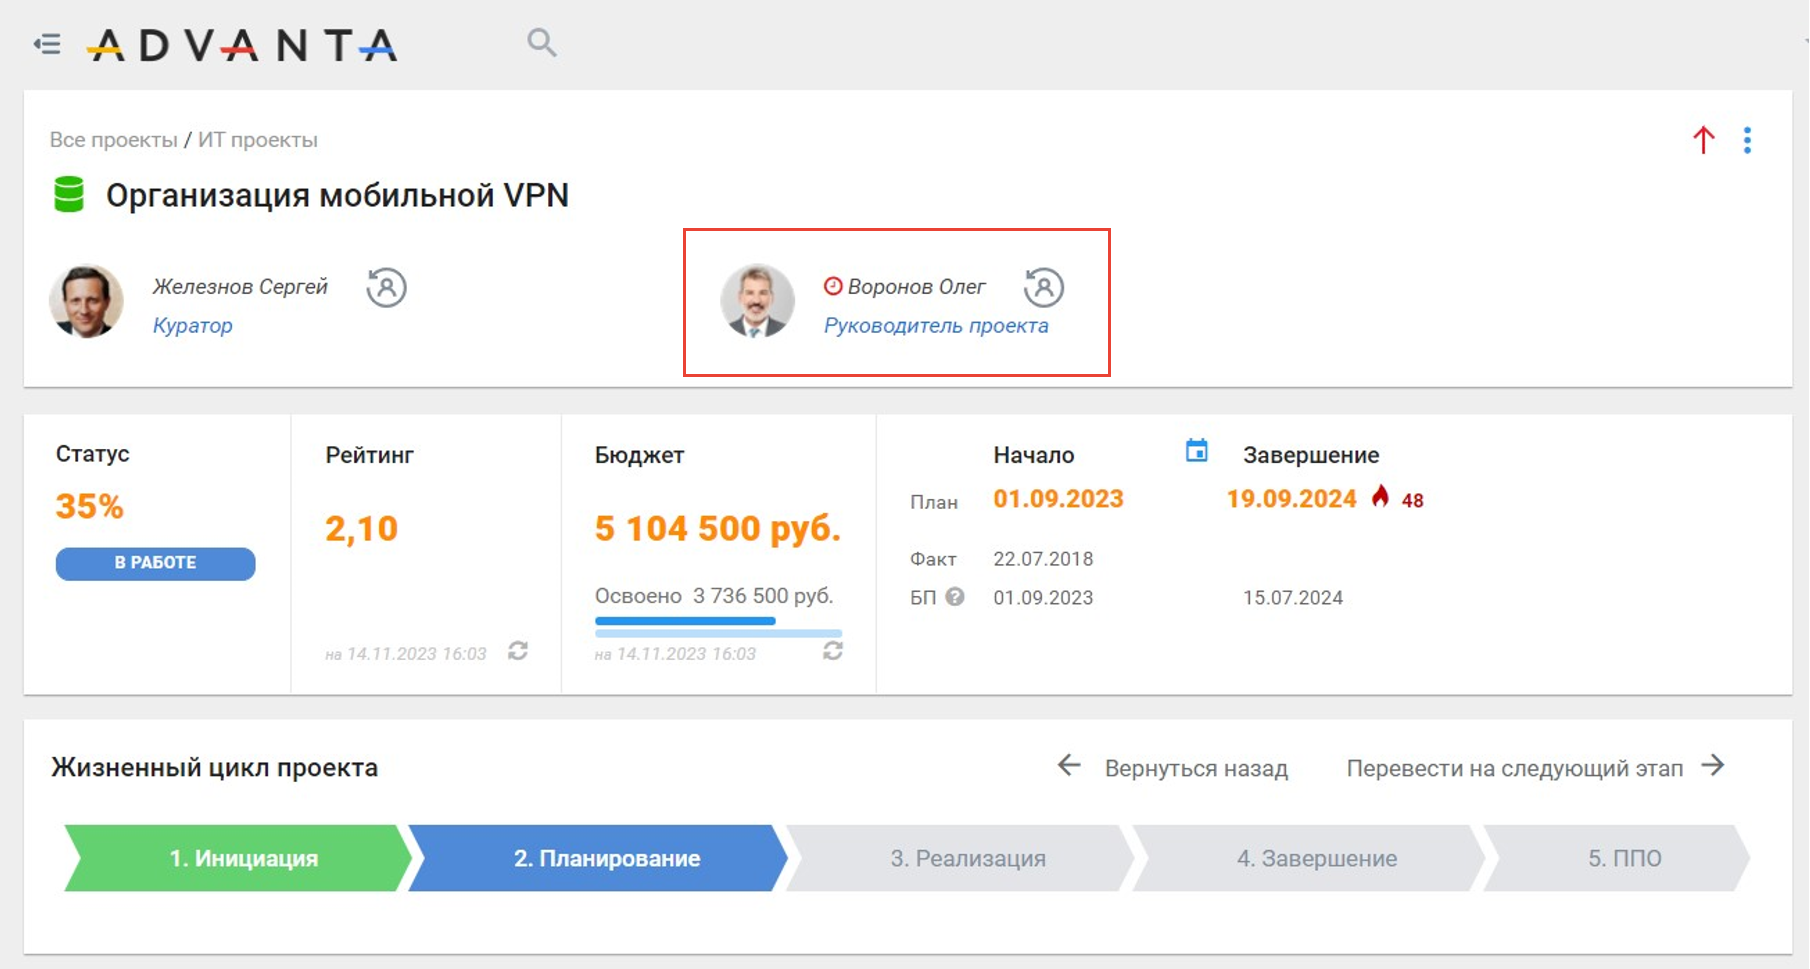Image resolution: width=1810 pixels, height=969 pixels.
Task: Refresh the rating value
Action: point(518,651)
